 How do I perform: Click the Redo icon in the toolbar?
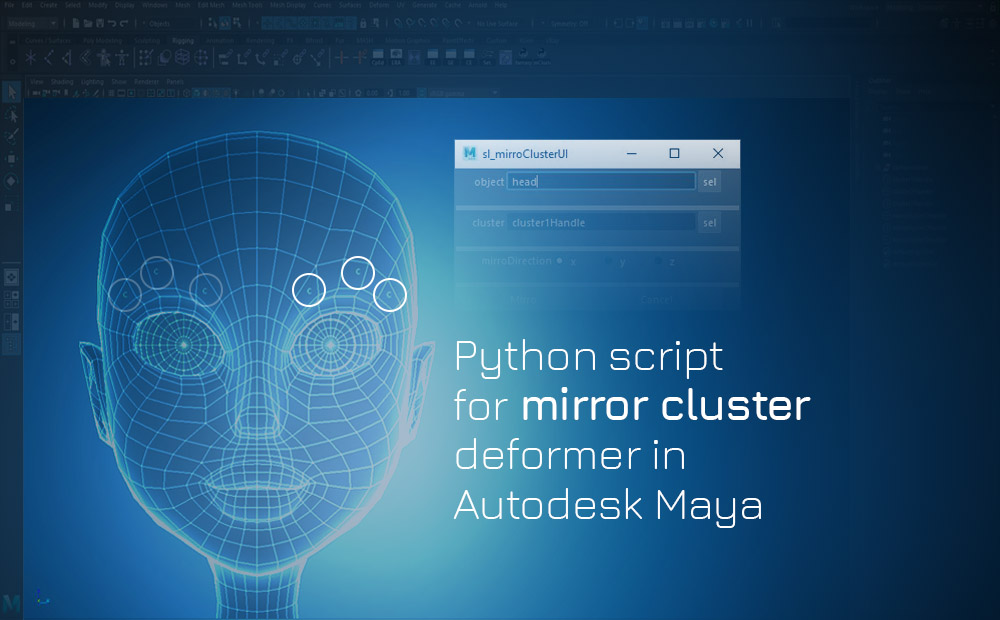(x=124, y=22)
